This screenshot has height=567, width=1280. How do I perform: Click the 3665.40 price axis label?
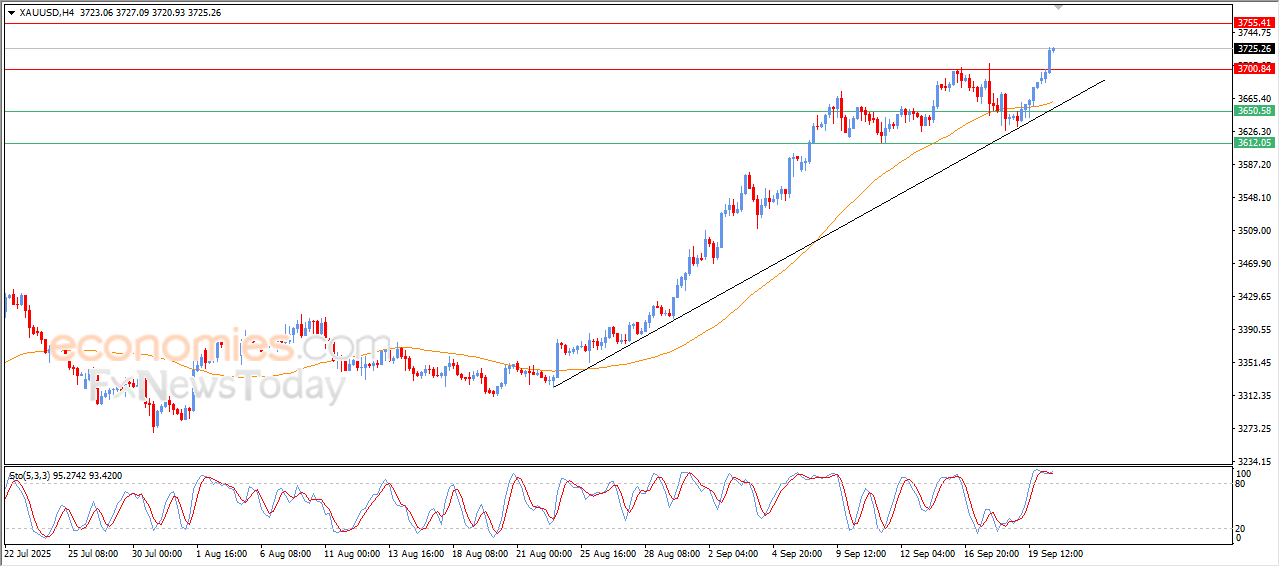(1253, 98)
